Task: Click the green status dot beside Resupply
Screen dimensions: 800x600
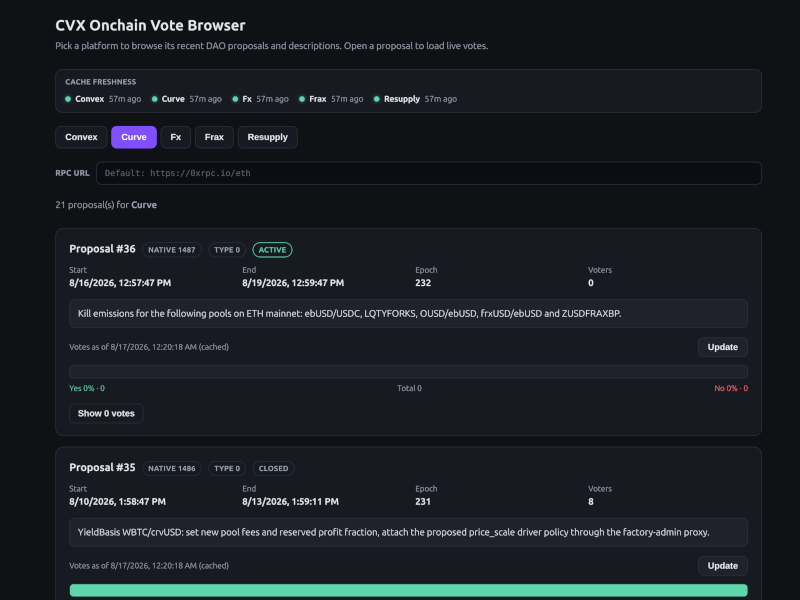Action: 377,99
